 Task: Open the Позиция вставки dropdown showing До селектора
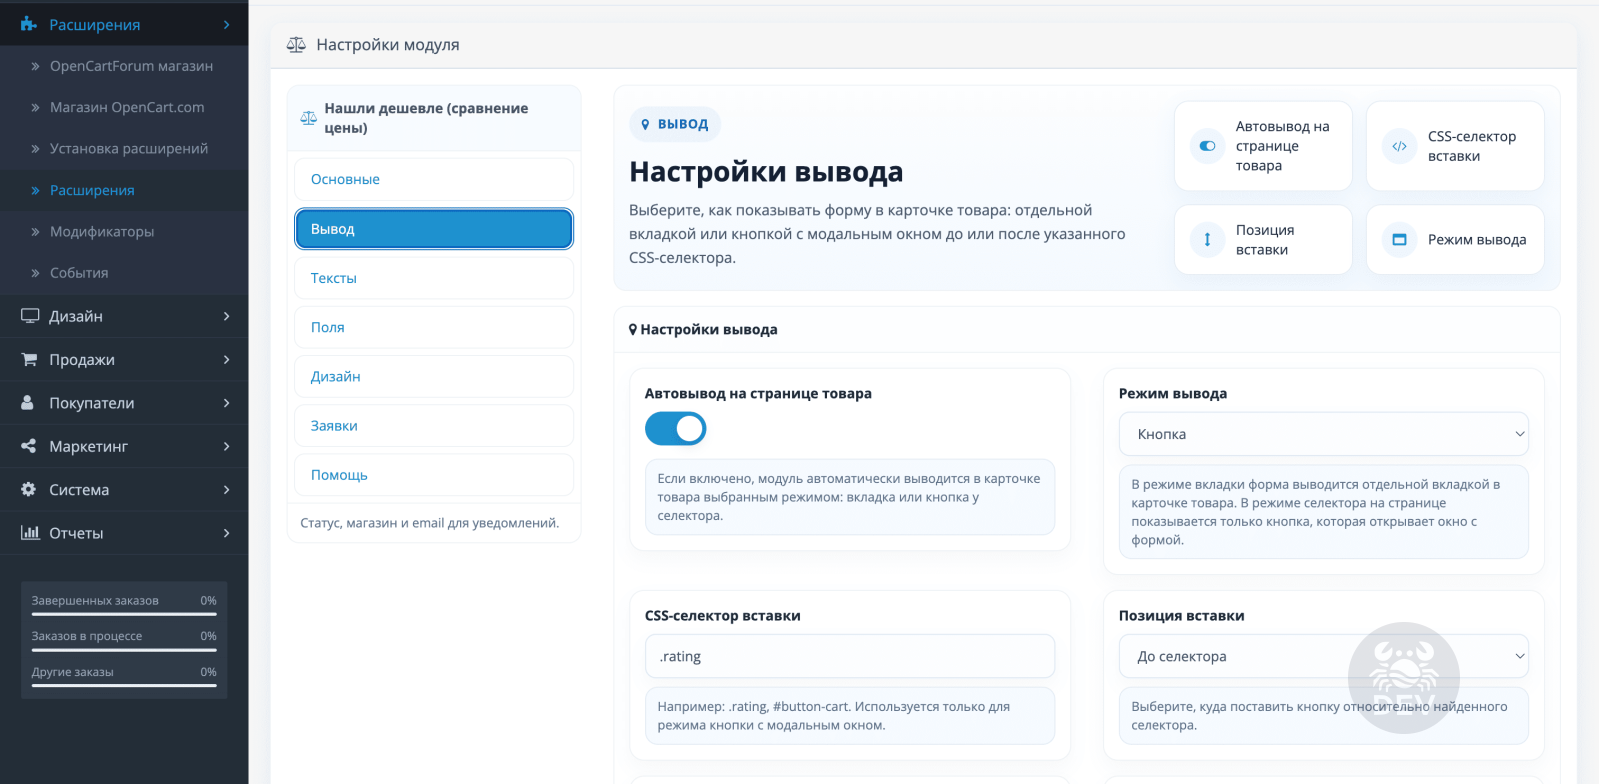coord(1324,656)
